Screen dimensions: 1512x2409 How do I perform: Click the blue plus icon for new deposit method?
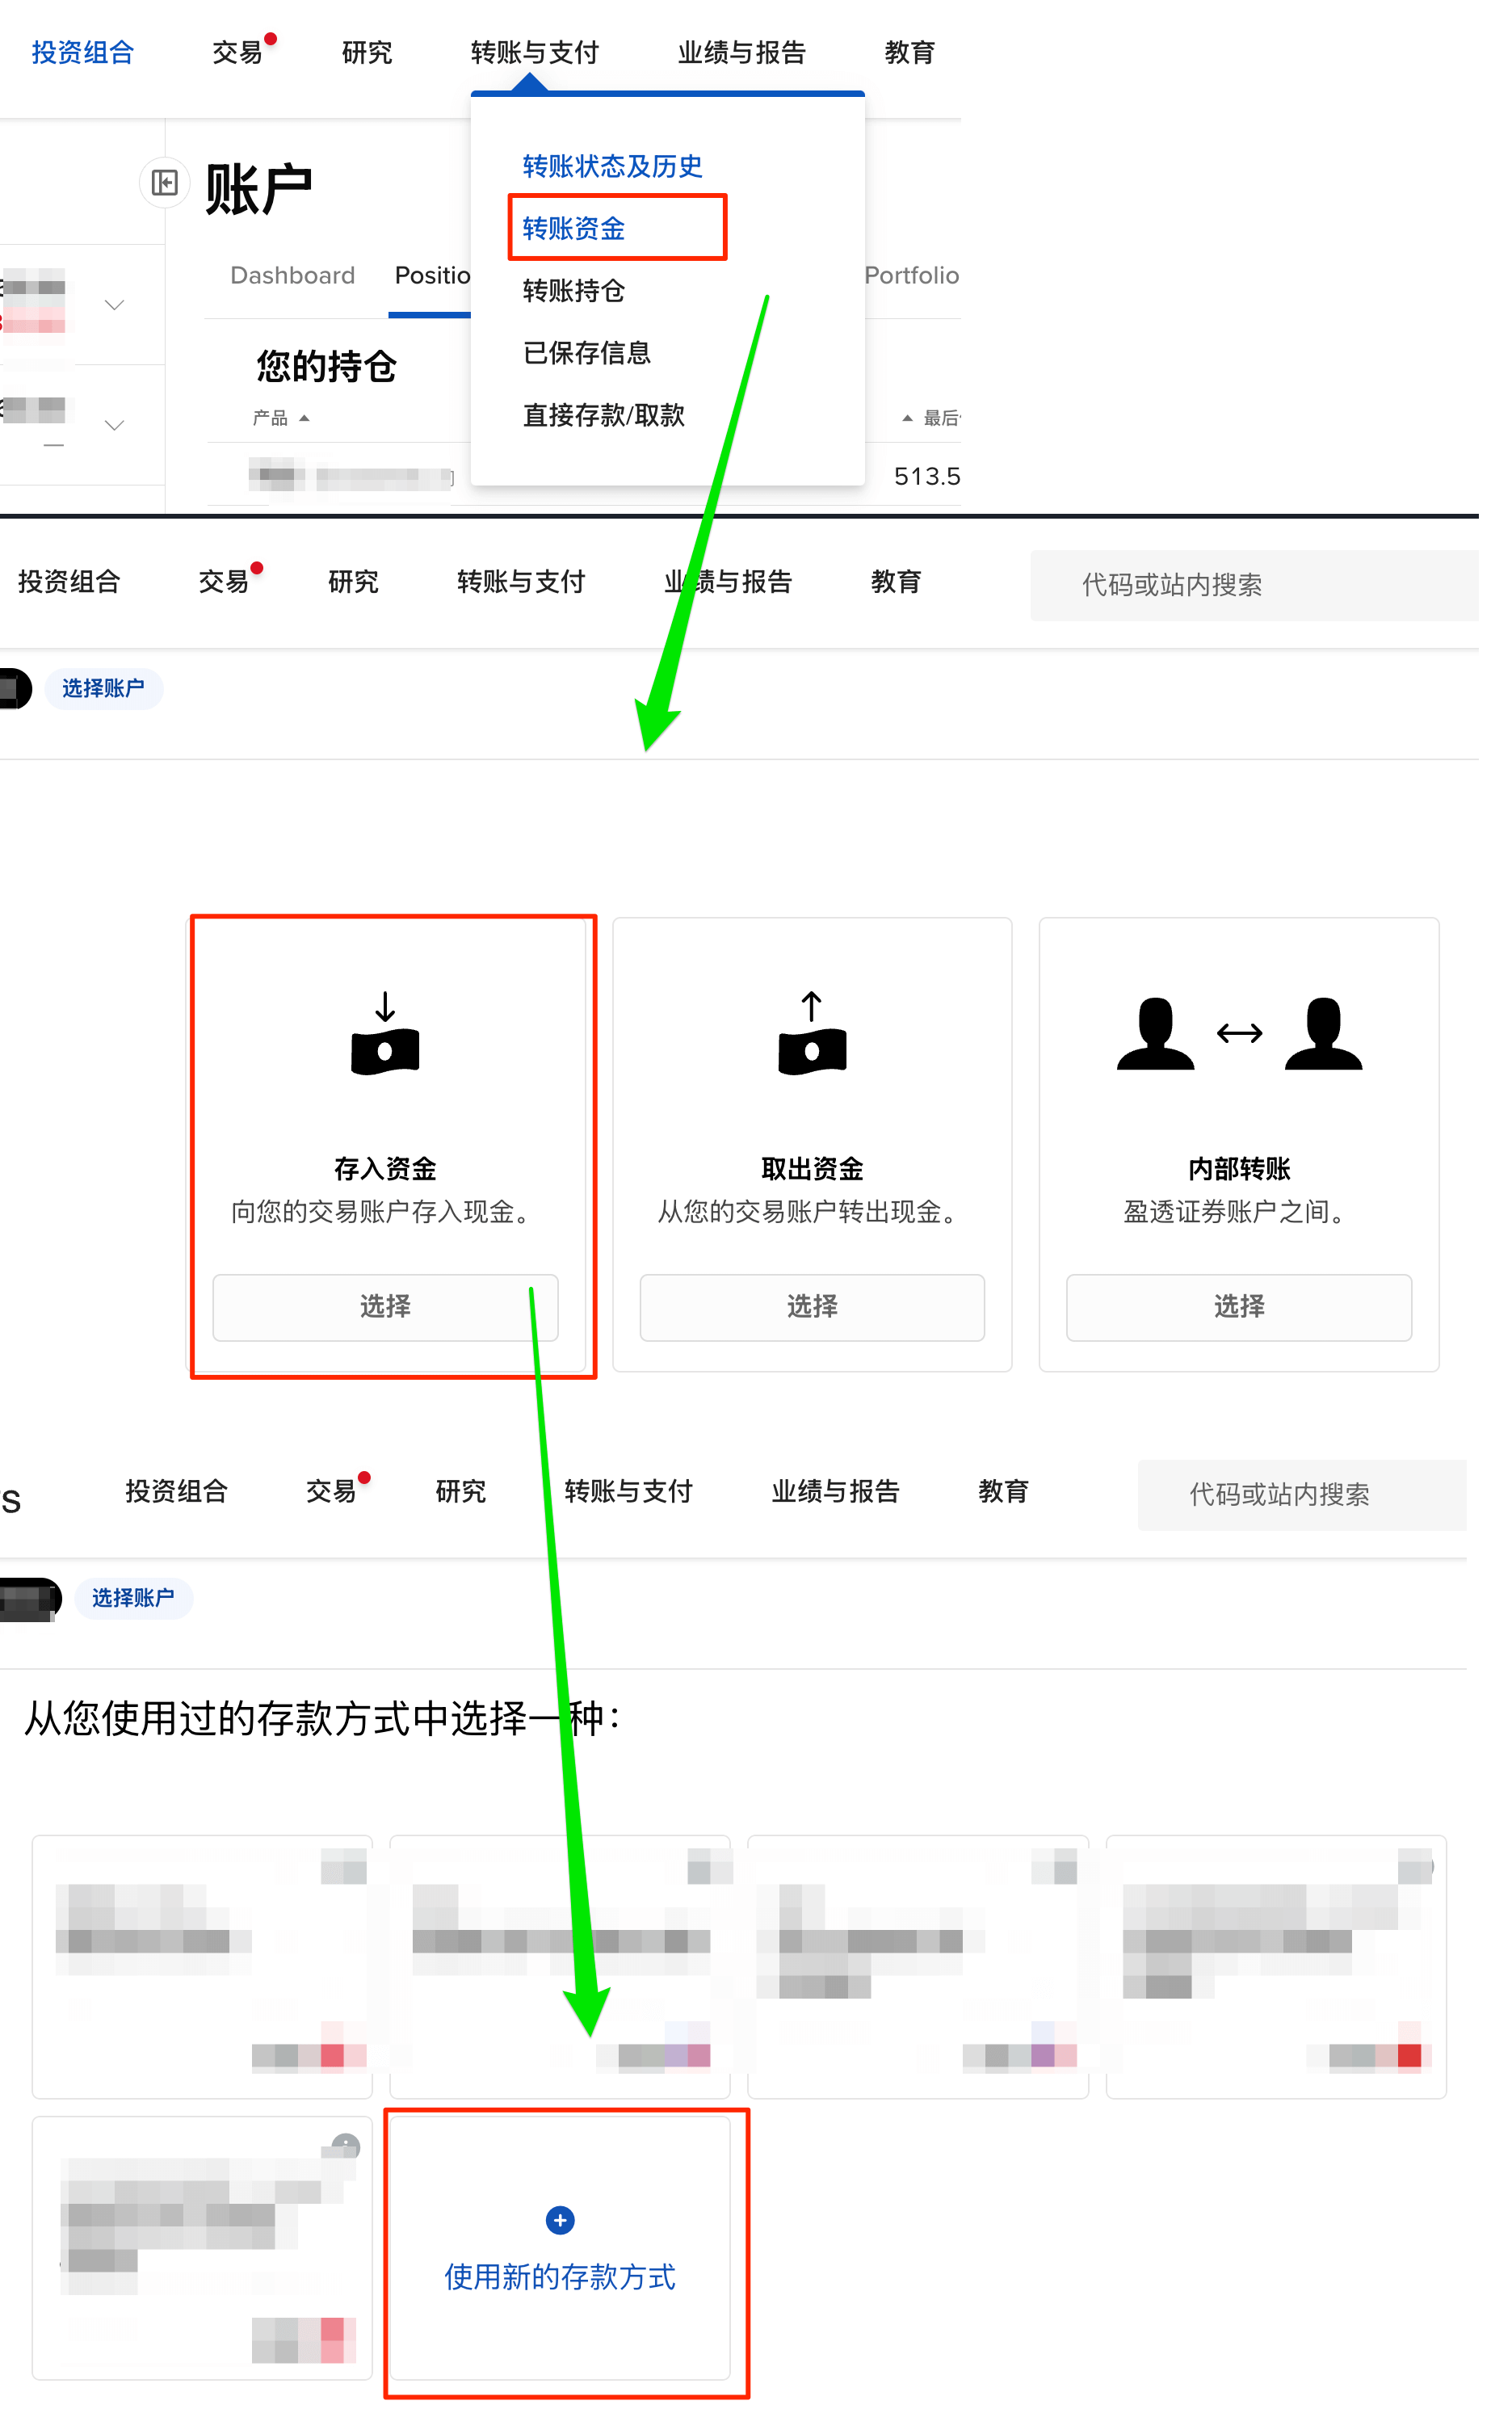(x=560, y=2220)
